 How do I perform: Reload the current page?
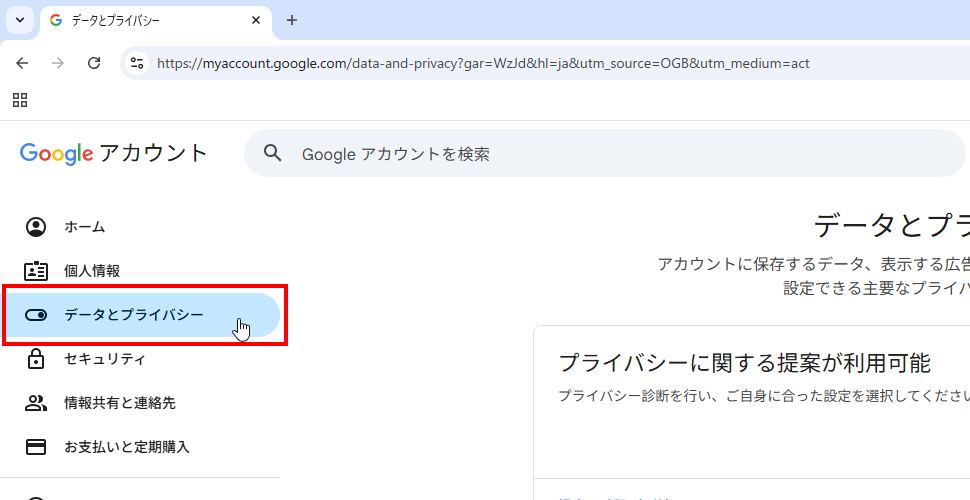tap(94, 63)
